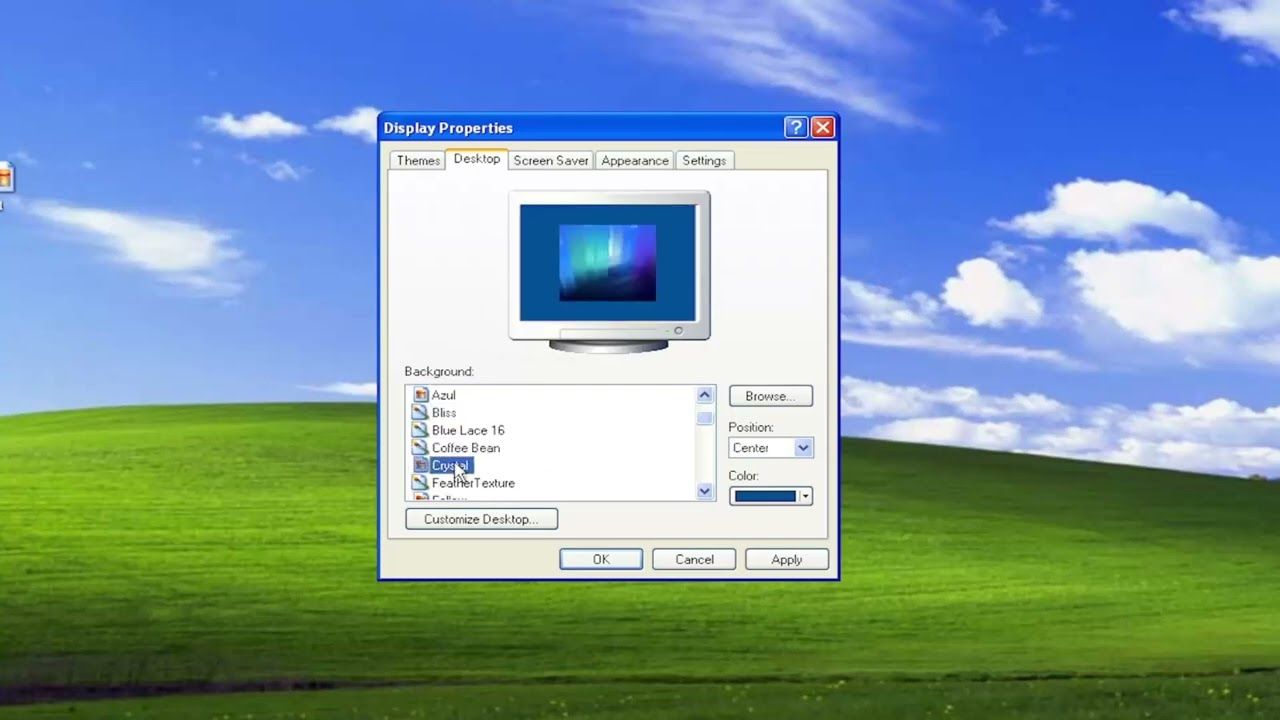Viewport: 1280px width, 720px height.
Task: Confirm with the OK button
Action: pos(601,559)
